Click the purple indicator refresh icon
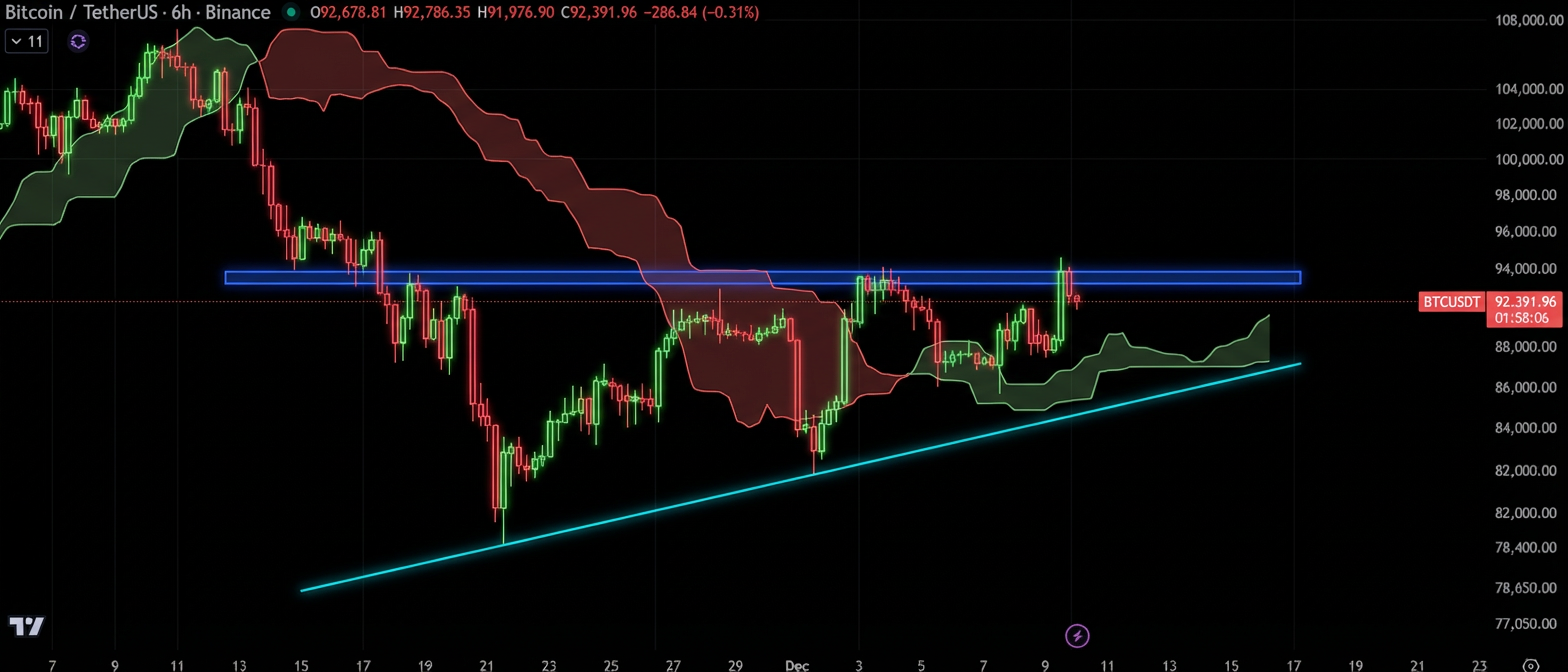The image size is (1568, 672). pyautogui.click(x=78, y=42)
